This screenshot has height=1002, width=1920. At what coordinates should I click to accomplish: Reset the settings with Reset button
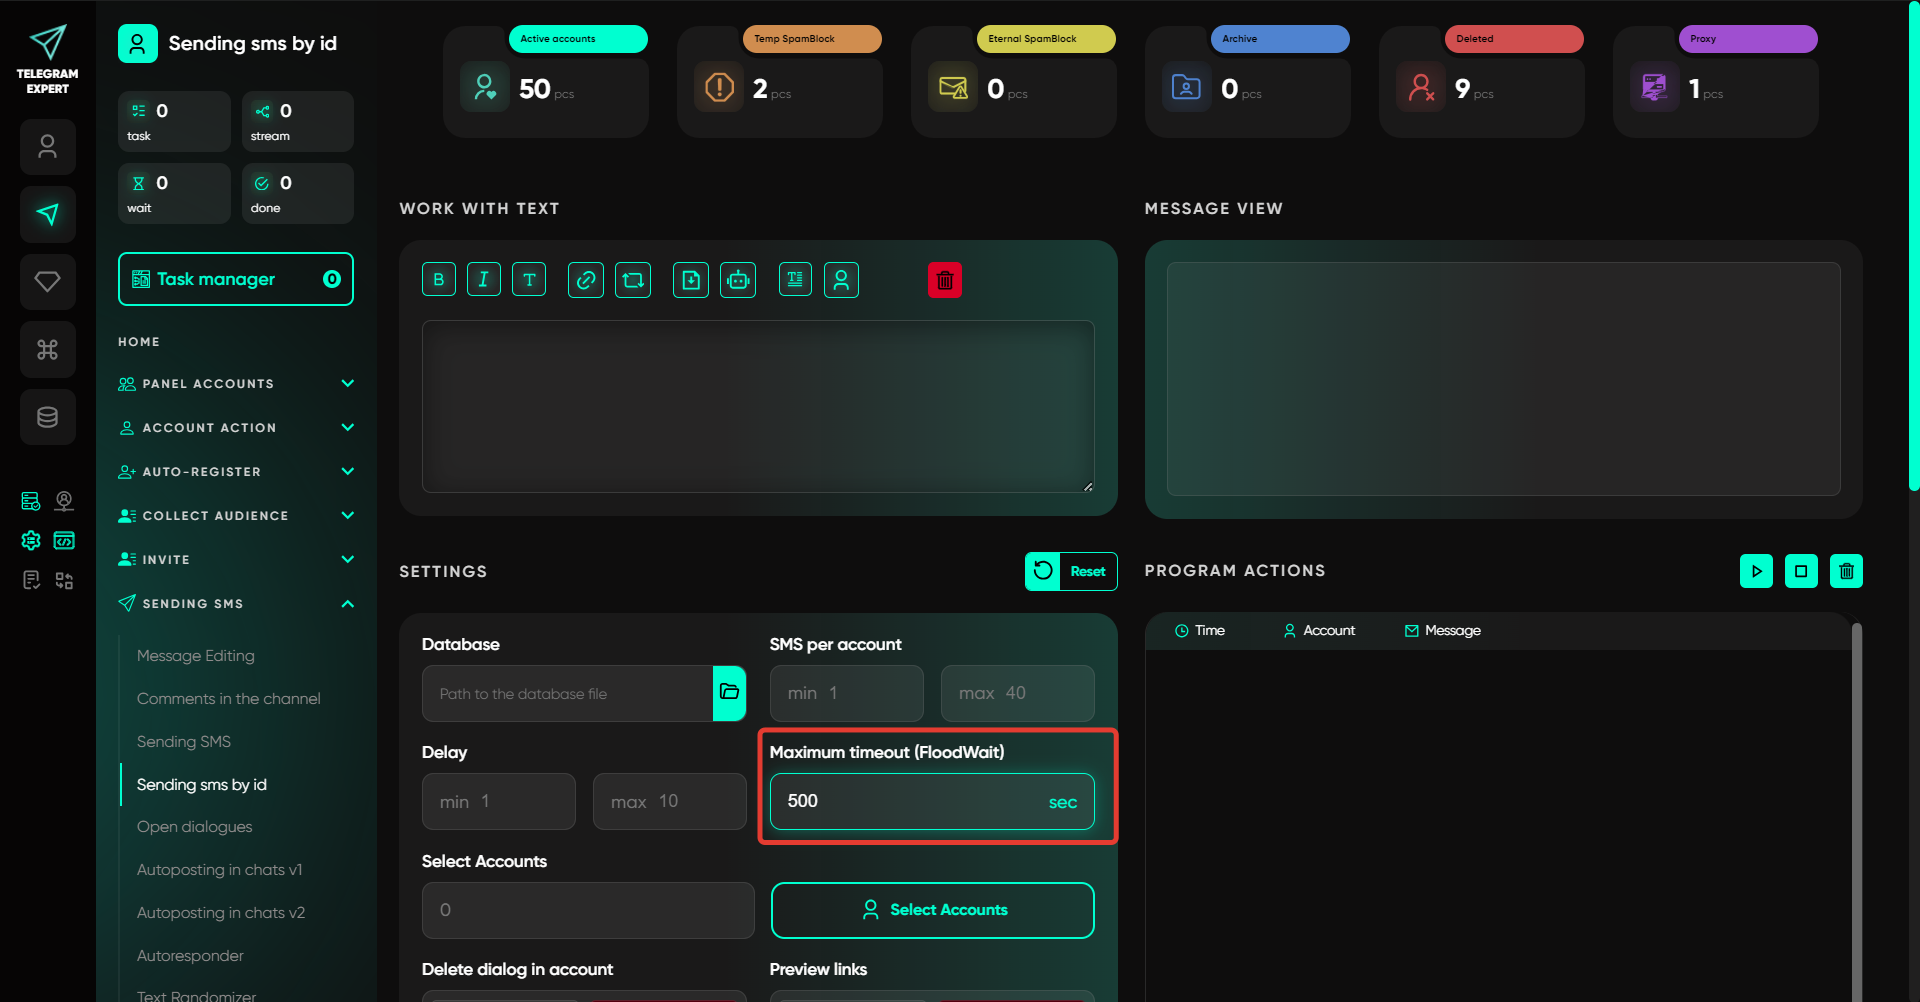(1071, 571)
